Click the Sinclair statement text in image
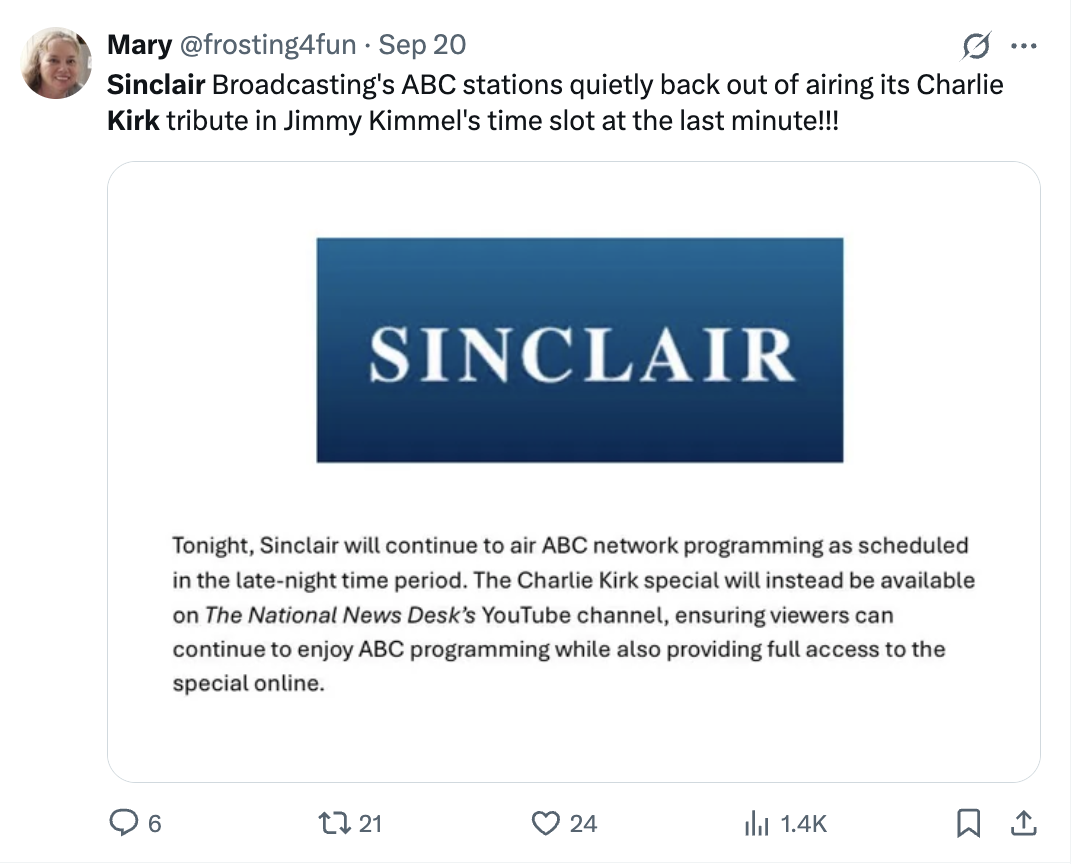This screenshot has width=1072, height=864. pos(572,615)
